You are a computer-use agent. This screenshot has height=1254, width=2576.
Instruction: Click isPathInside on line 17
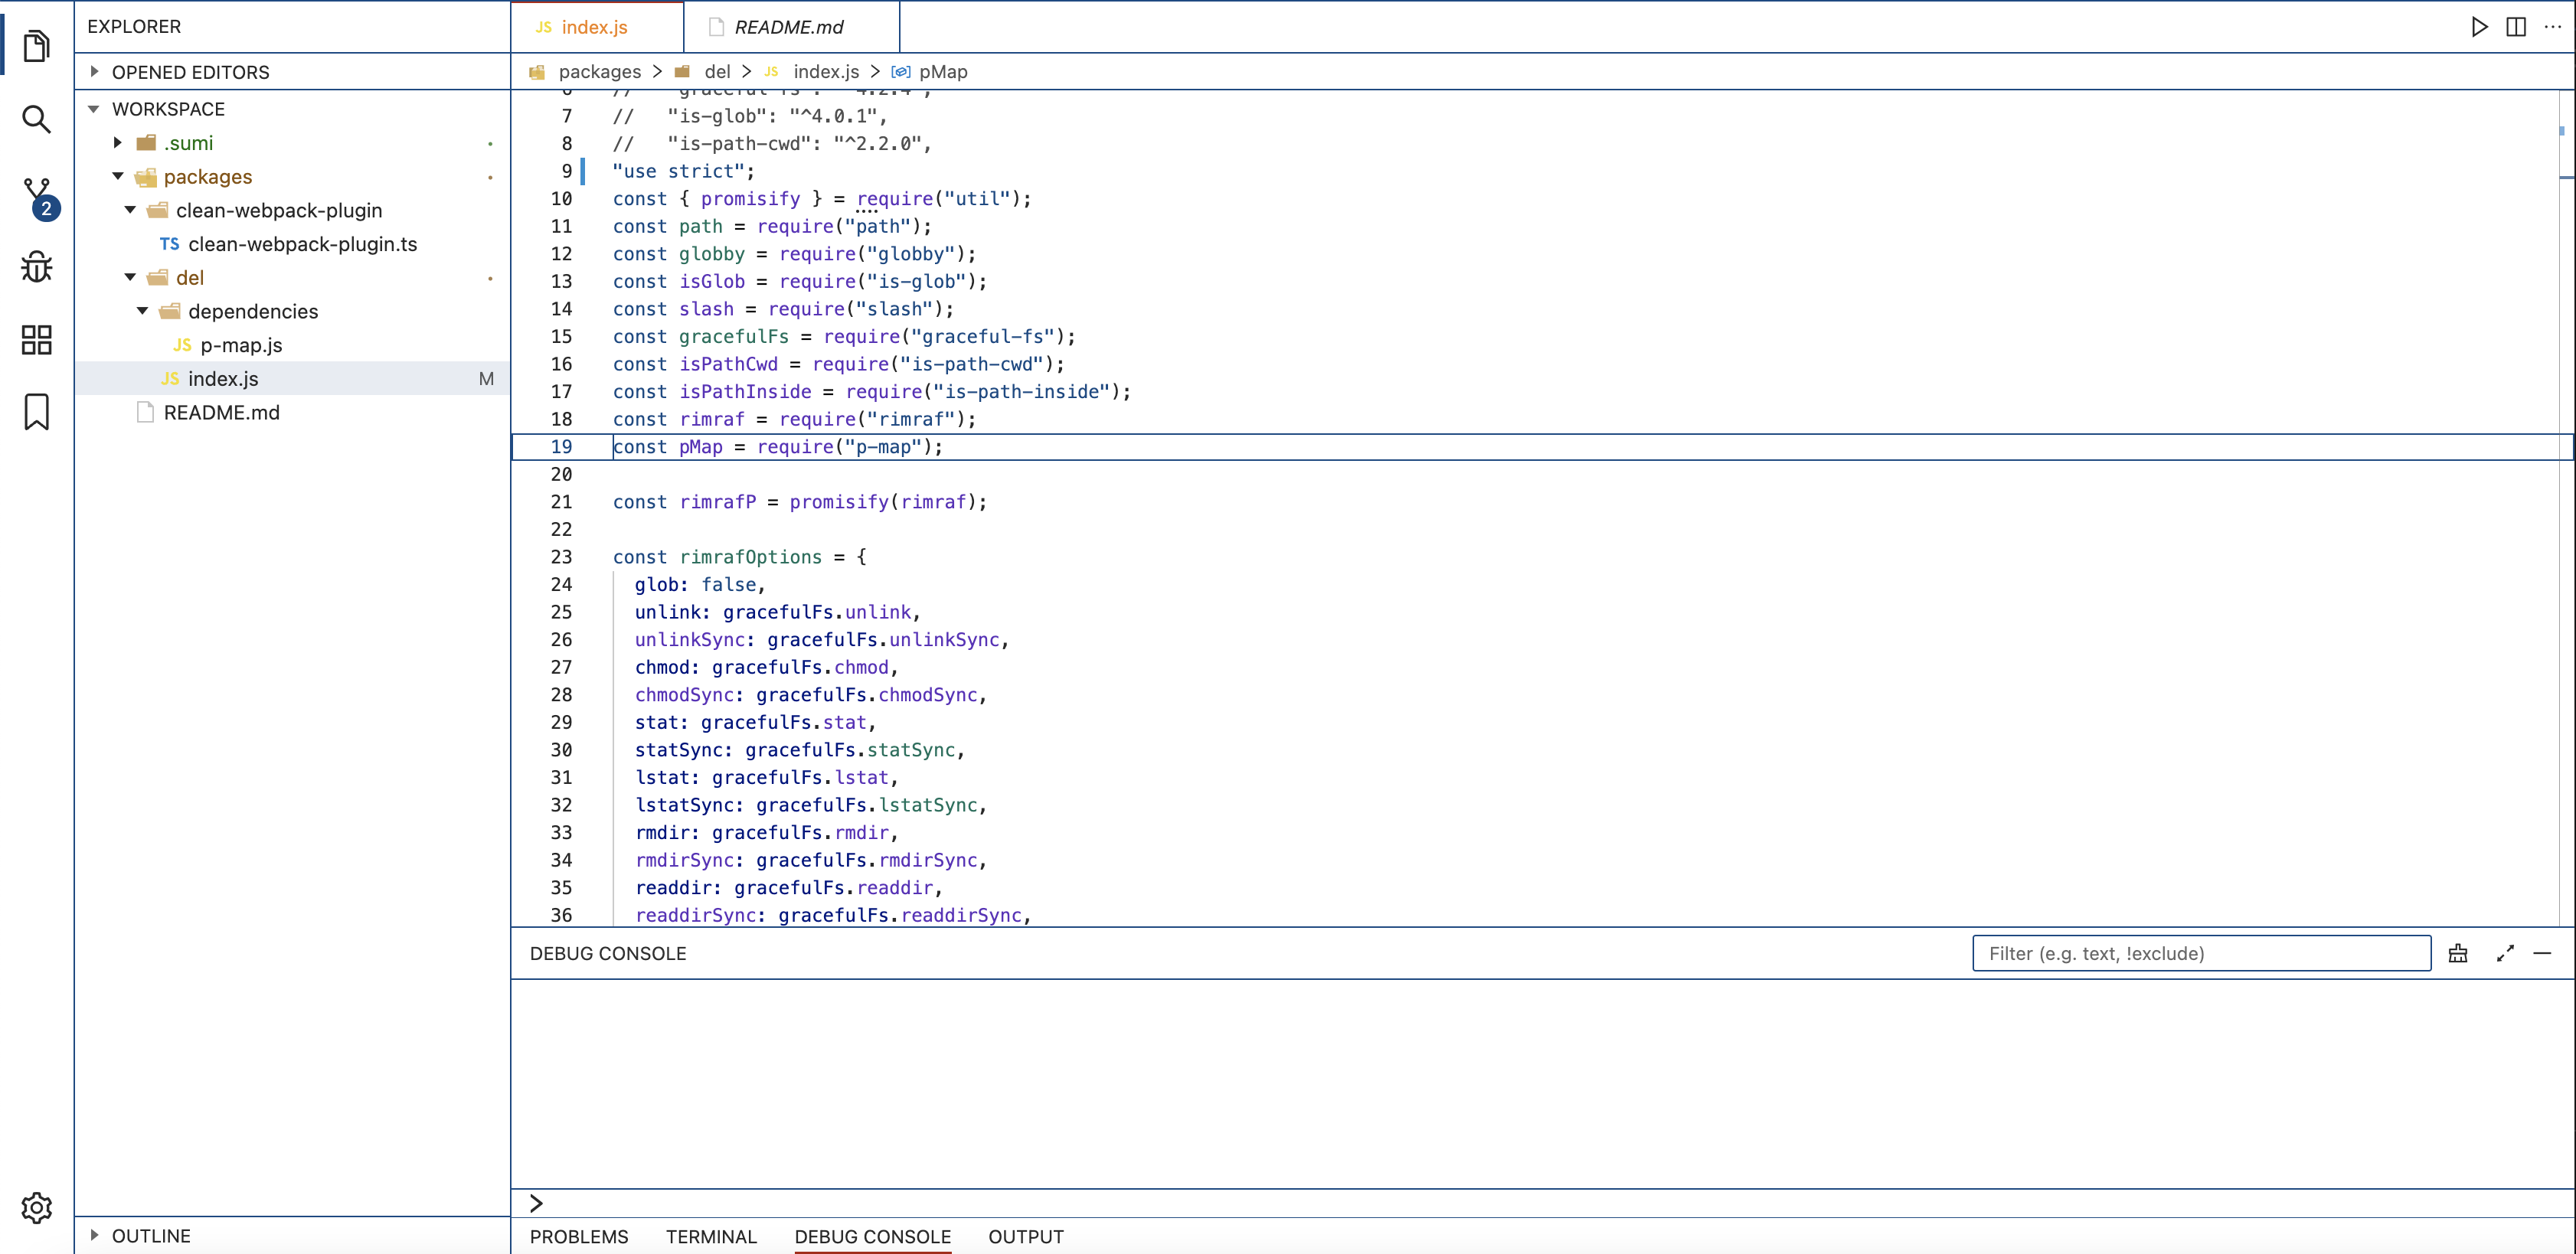(745, 392)
